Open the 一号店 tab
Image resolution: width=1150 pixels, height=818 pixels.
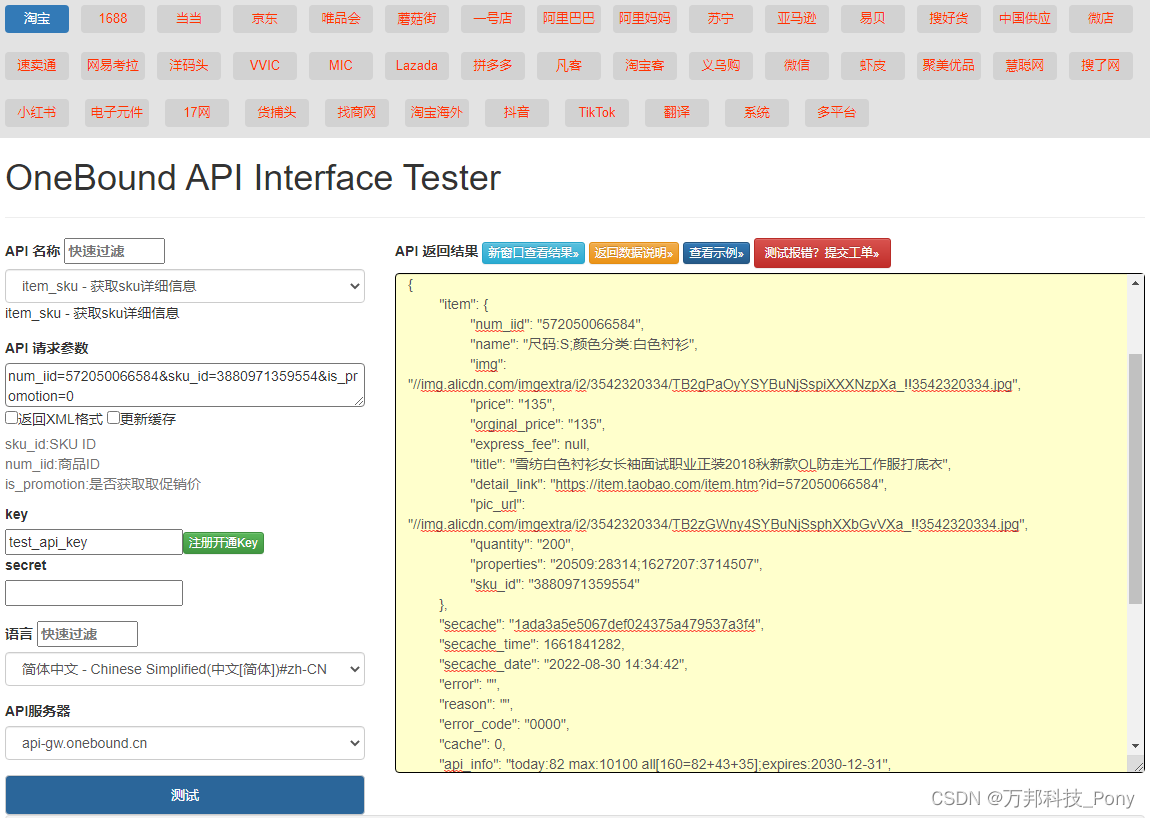(x=493, y=18)
